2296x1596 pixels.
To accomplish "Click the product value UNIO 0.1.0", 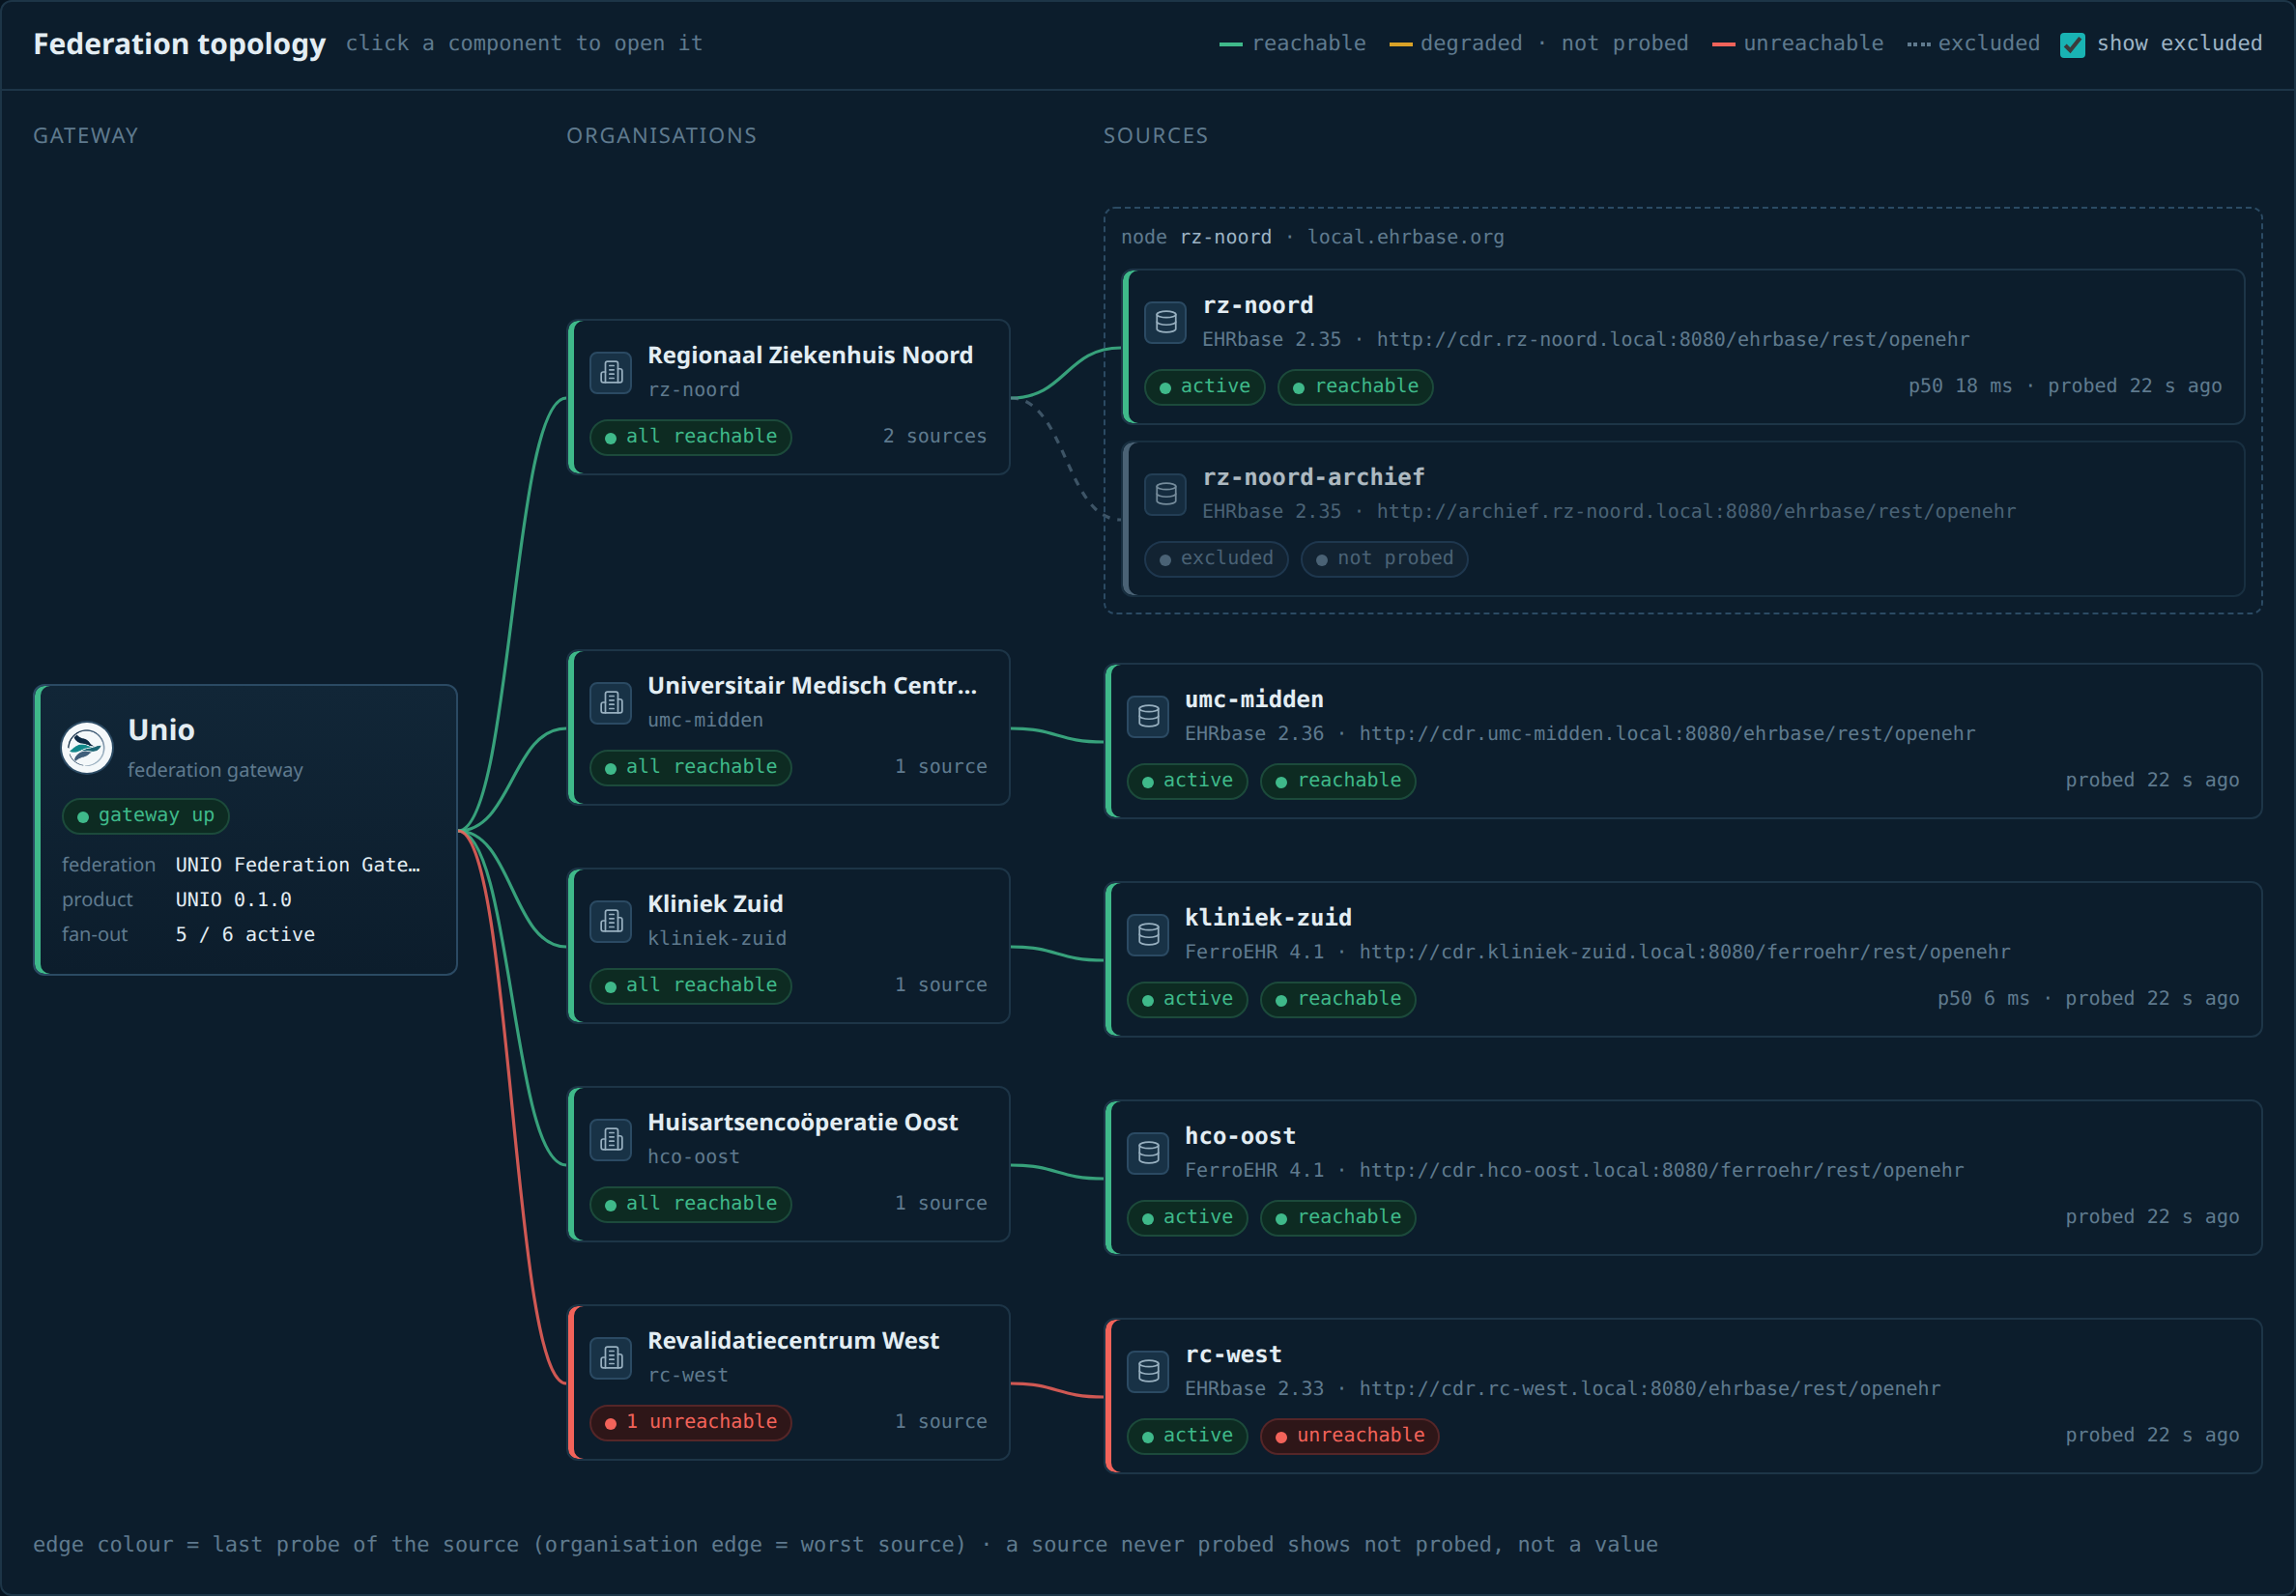I will coord(234,899).
